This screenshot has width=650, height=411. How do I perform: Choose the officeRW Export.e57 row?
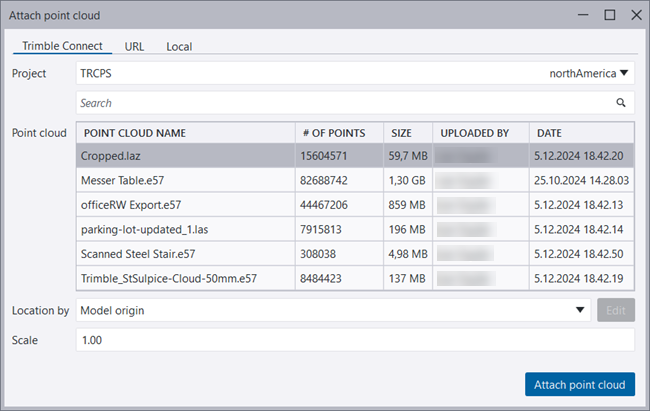185,205
